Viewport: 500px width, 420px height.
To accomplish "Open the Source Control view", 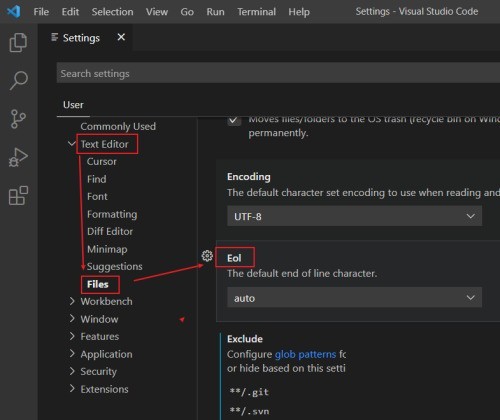I will click(18, 119).
